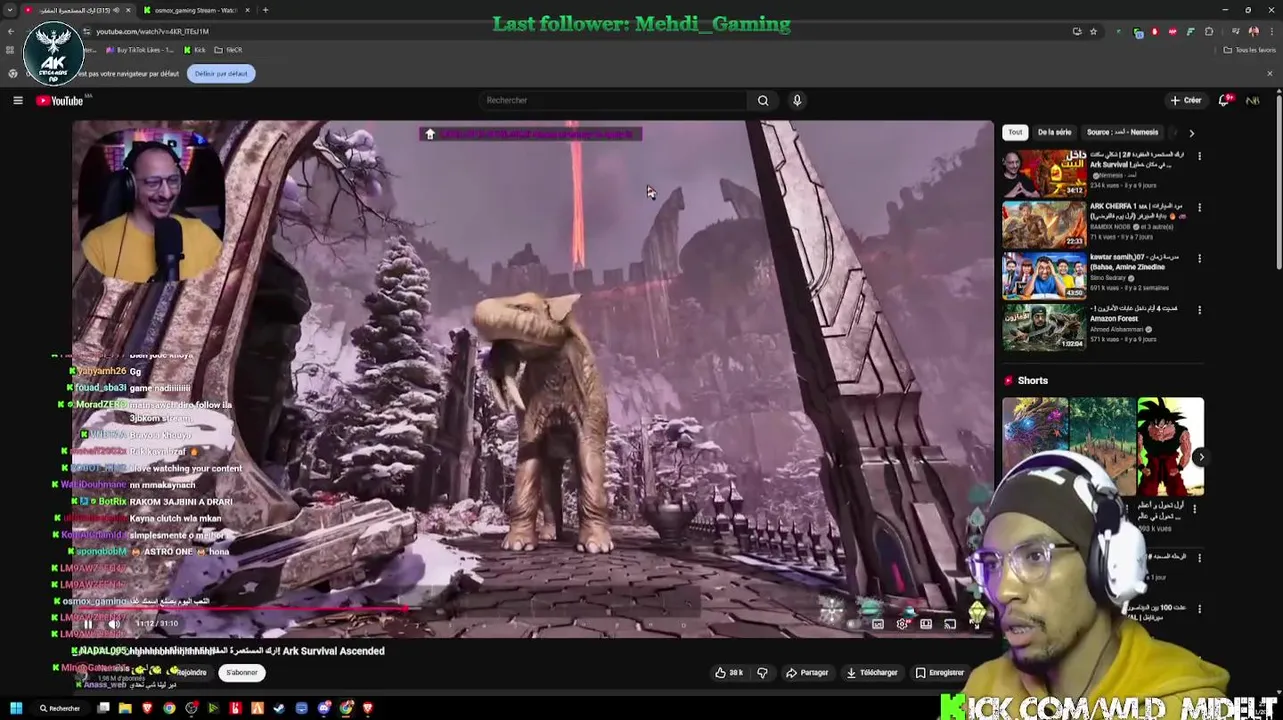Show next Shorts with the arrow
Screen dimensions: 1283x720
pyautogui.click(x=1201, y=457)
